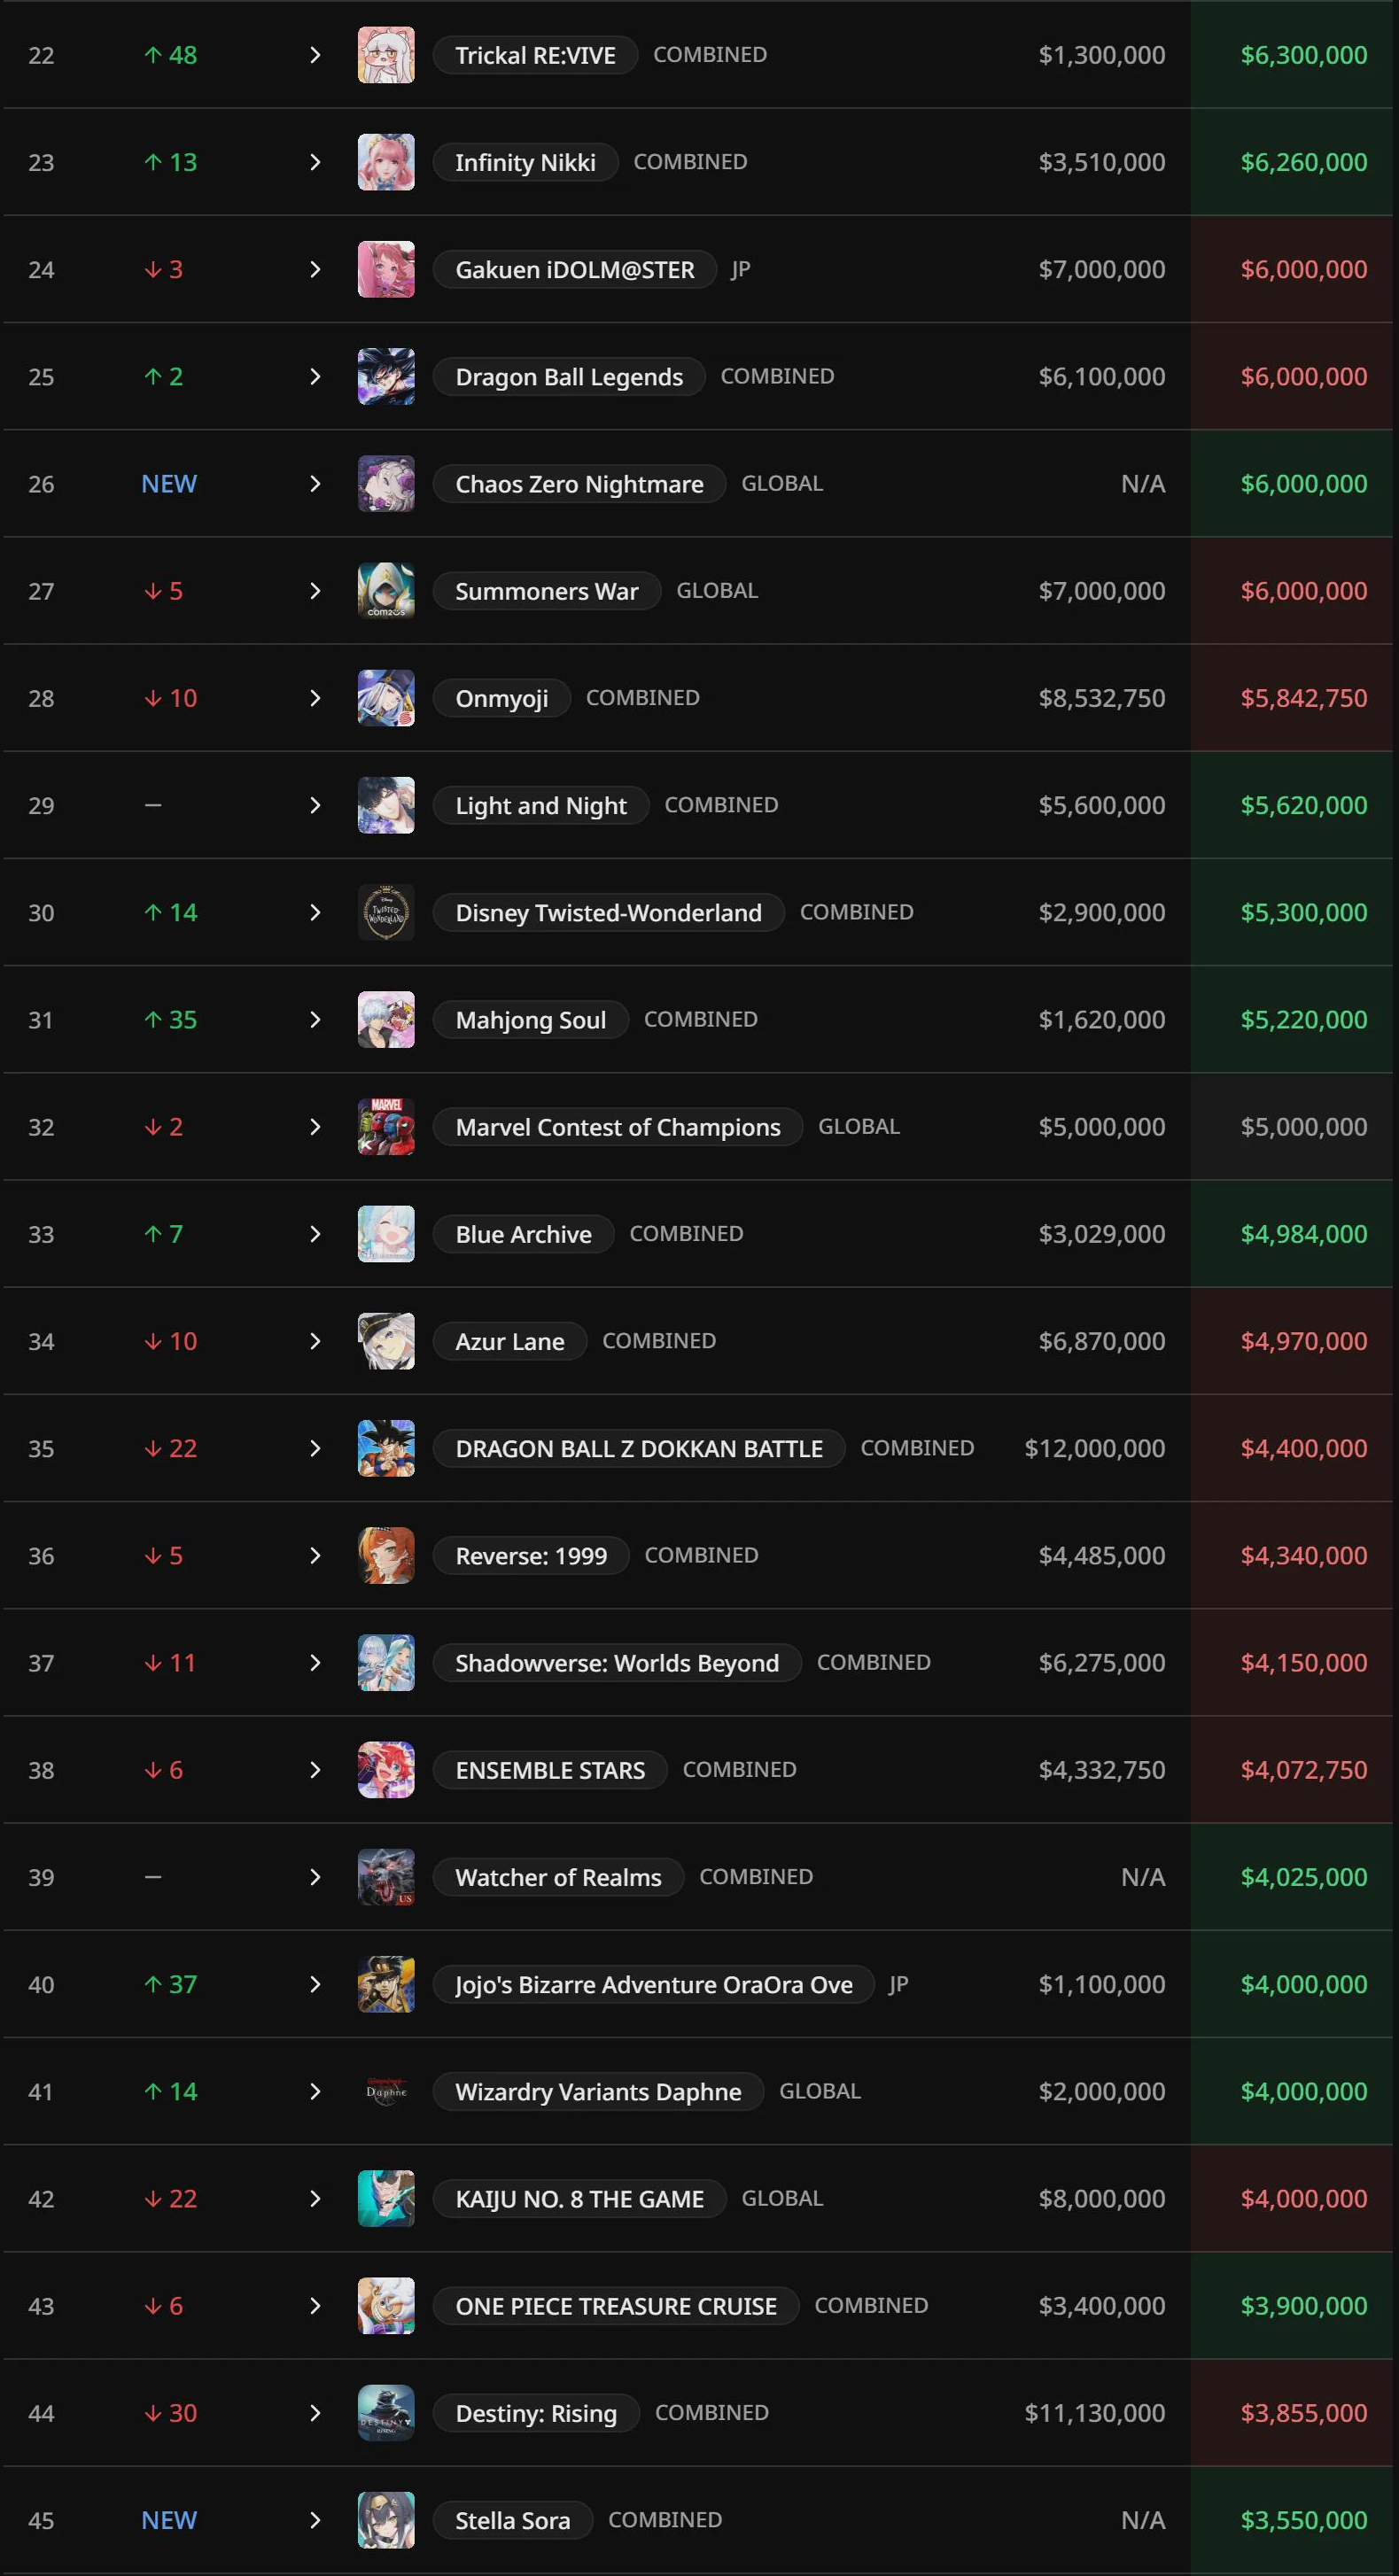Click the $12,000,000 previous revenue value

[x=1094, y=1448]
